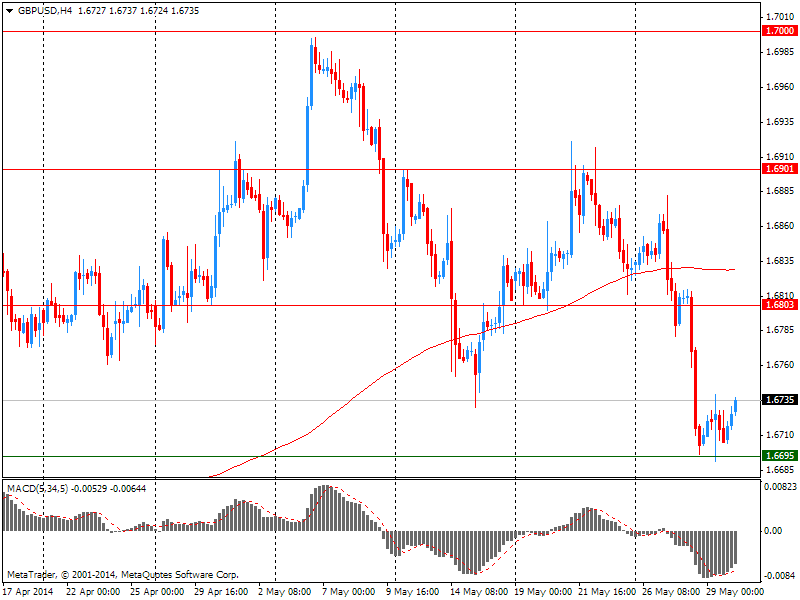
Task: Open the chart menu triangle beside GBPUSD,H4
Action: 10,11
